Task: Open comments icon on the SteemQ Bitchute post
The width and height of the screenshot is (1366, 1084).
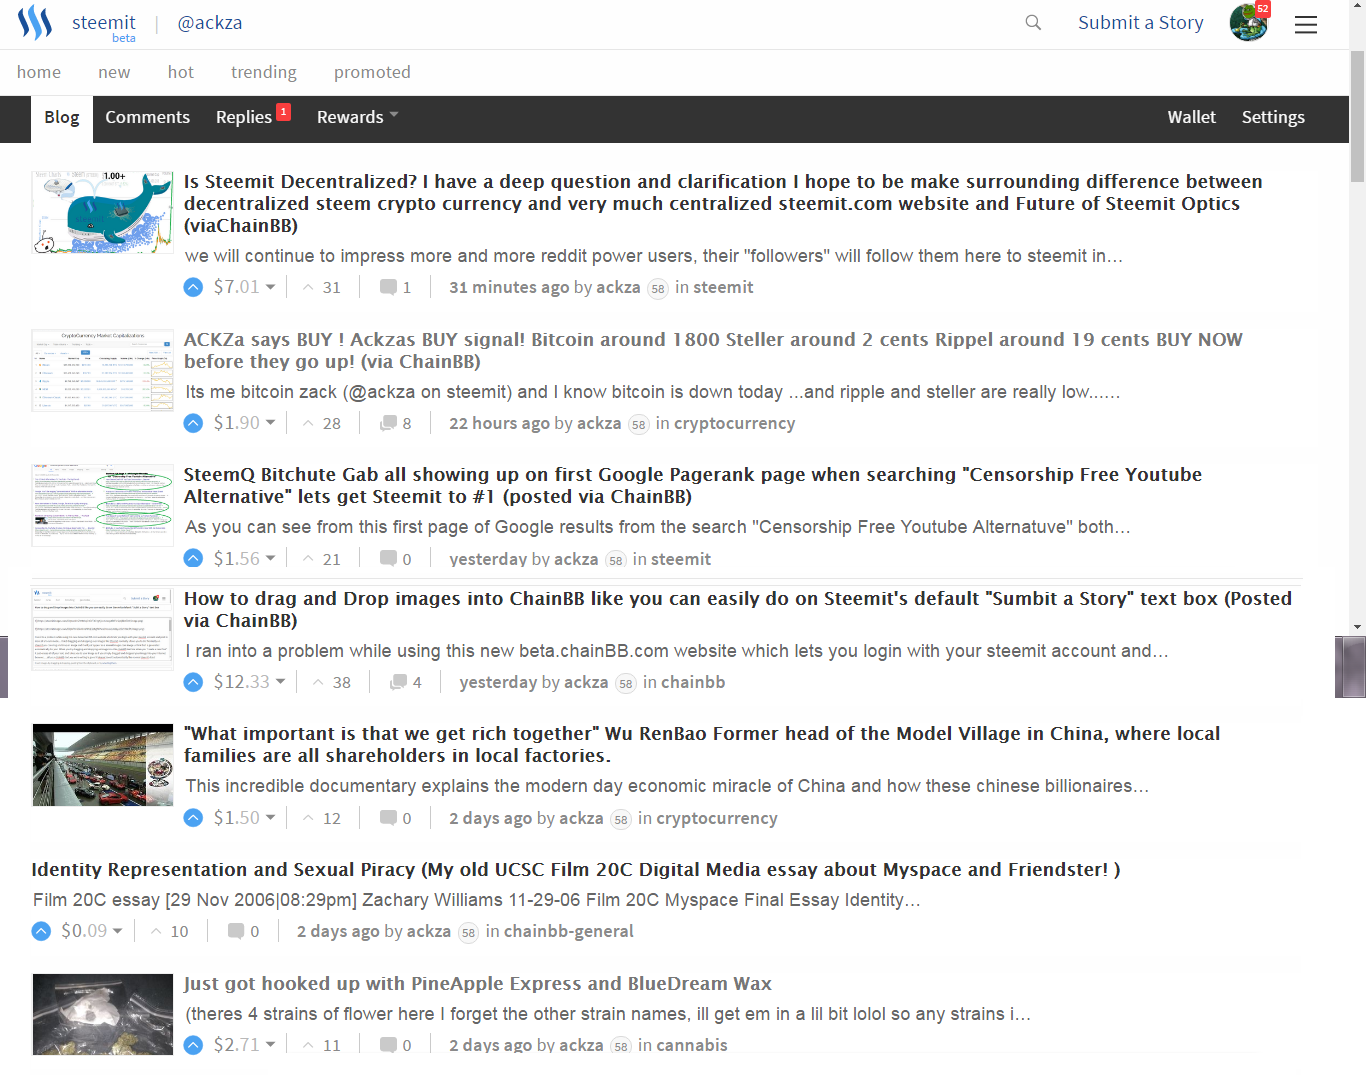Action: 388,558
